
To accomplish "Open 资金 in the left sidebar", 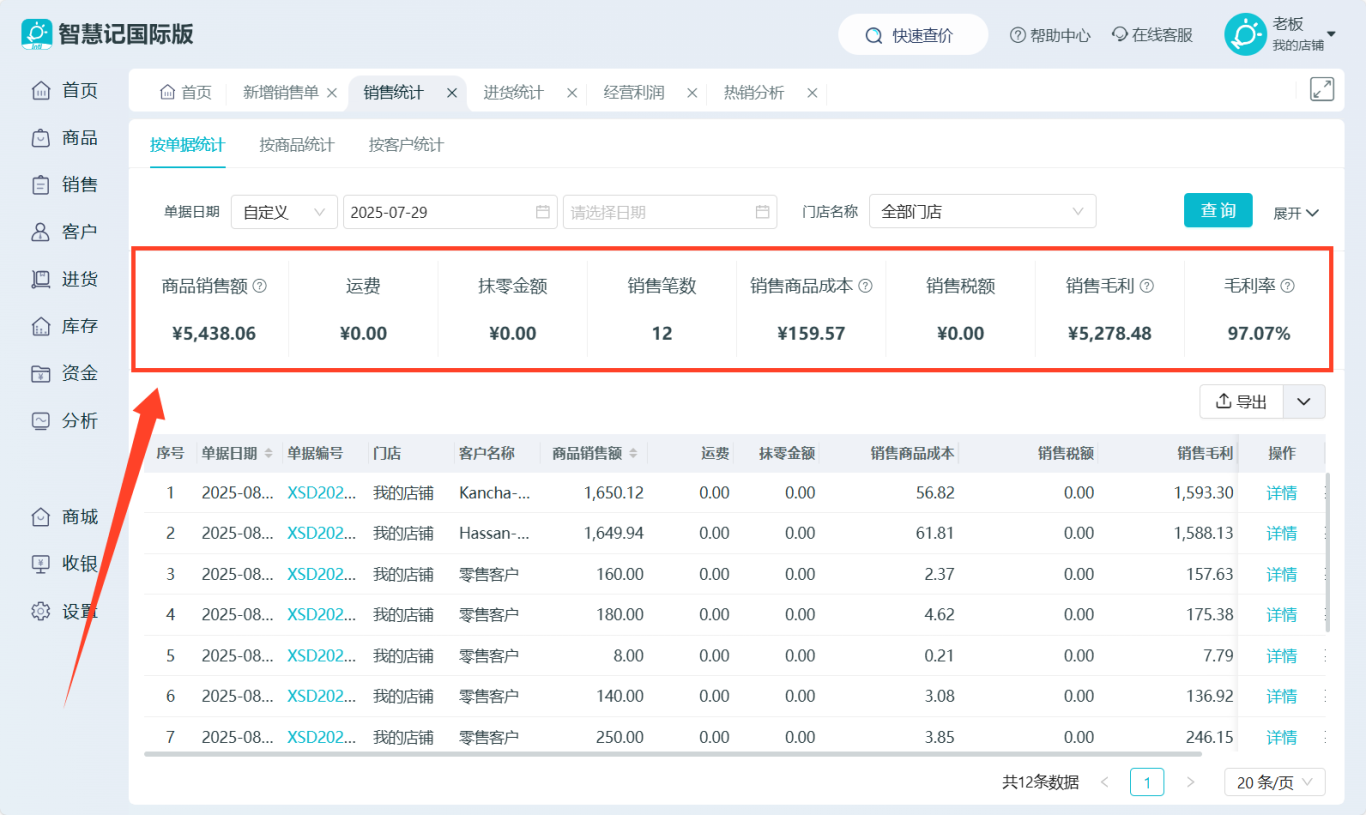I will click(65, 374).
